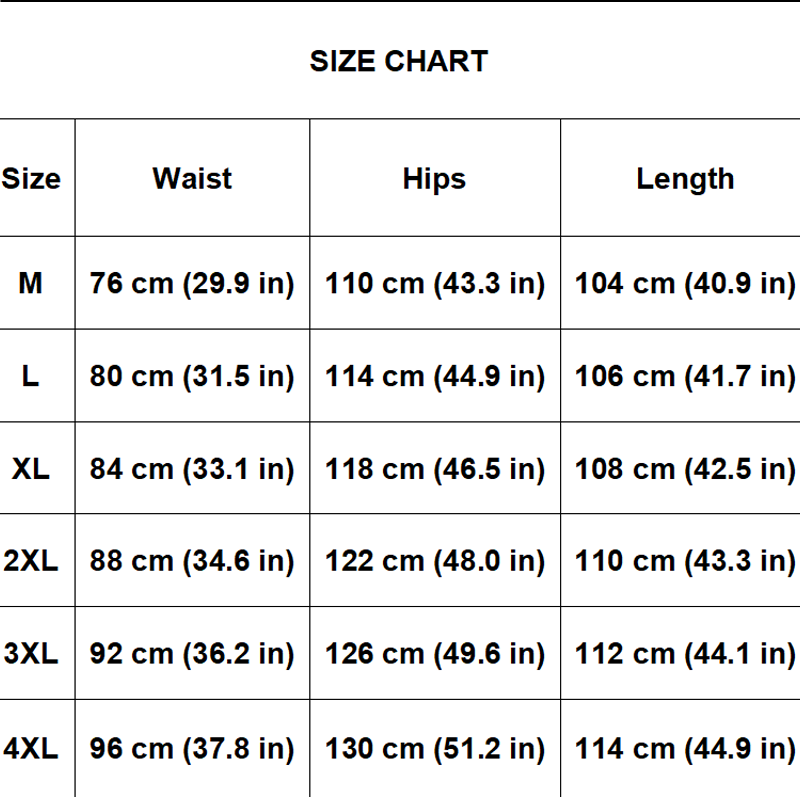Select the Hips column header
The width and height of the screenshot is (800, 800).
tap(434, 180)
